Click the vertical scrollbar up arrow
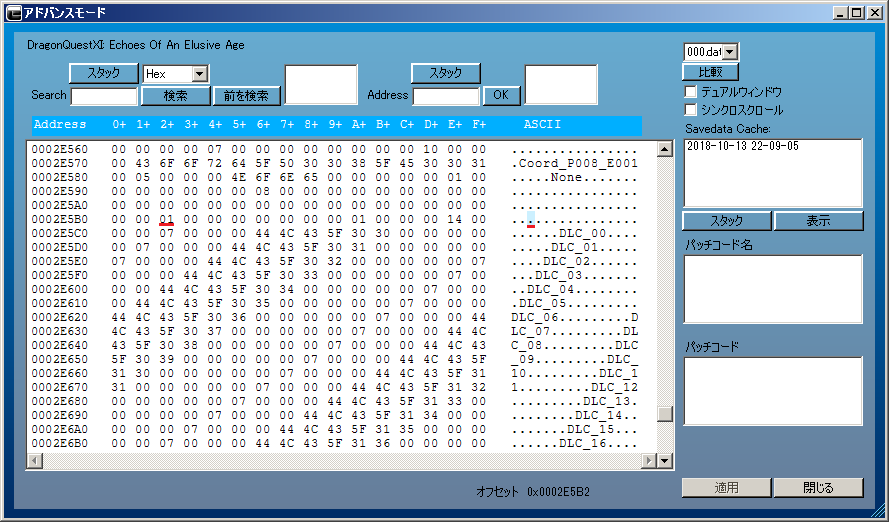 665,149
